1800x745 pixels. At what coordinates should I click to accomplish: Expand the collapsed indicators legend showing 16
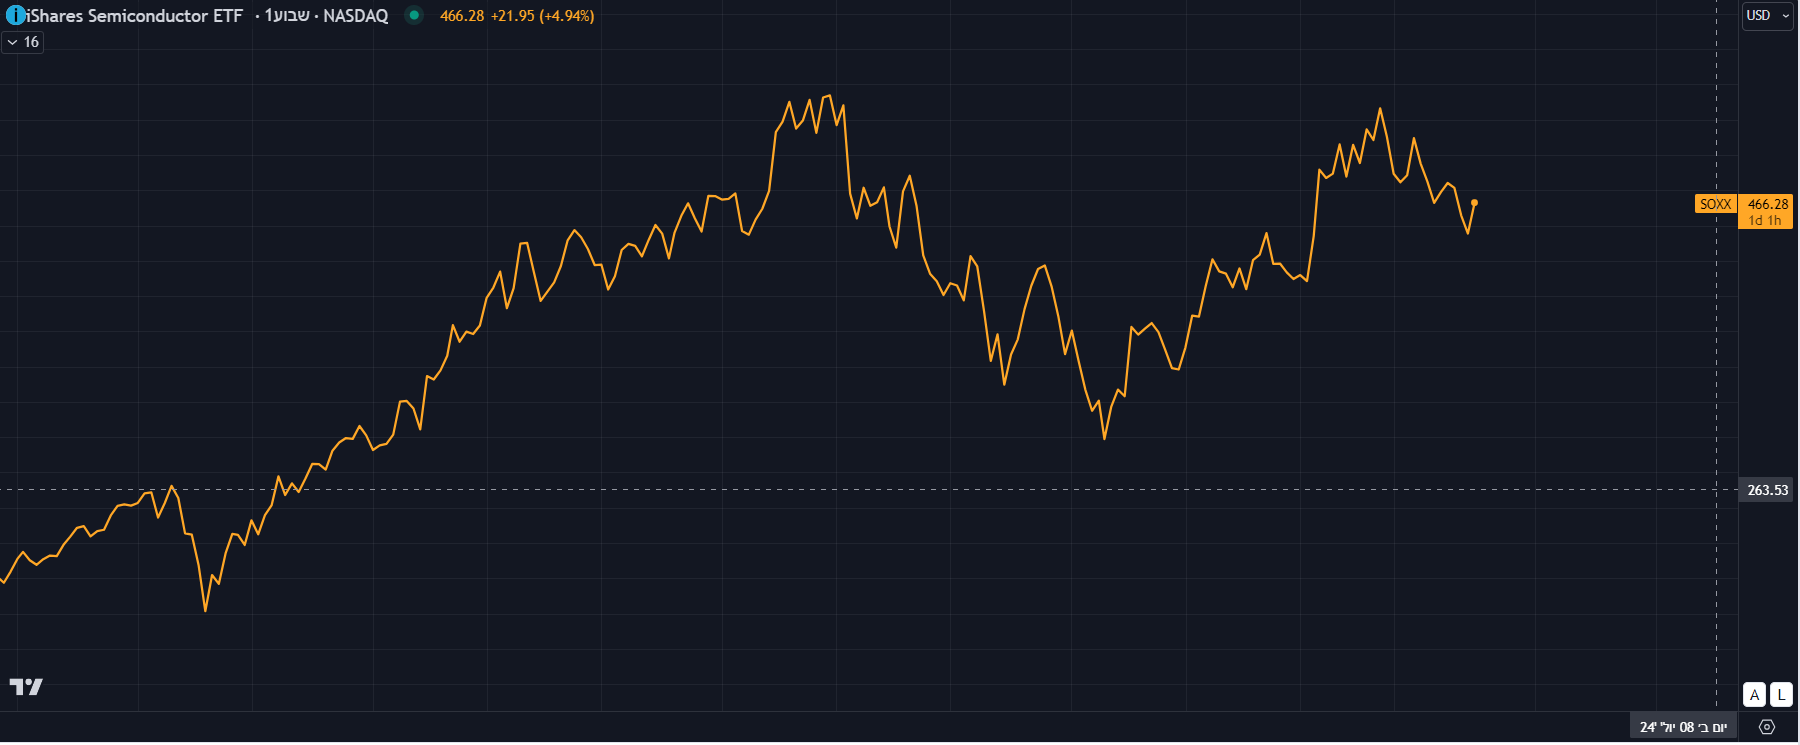click(x=23, y=42)
